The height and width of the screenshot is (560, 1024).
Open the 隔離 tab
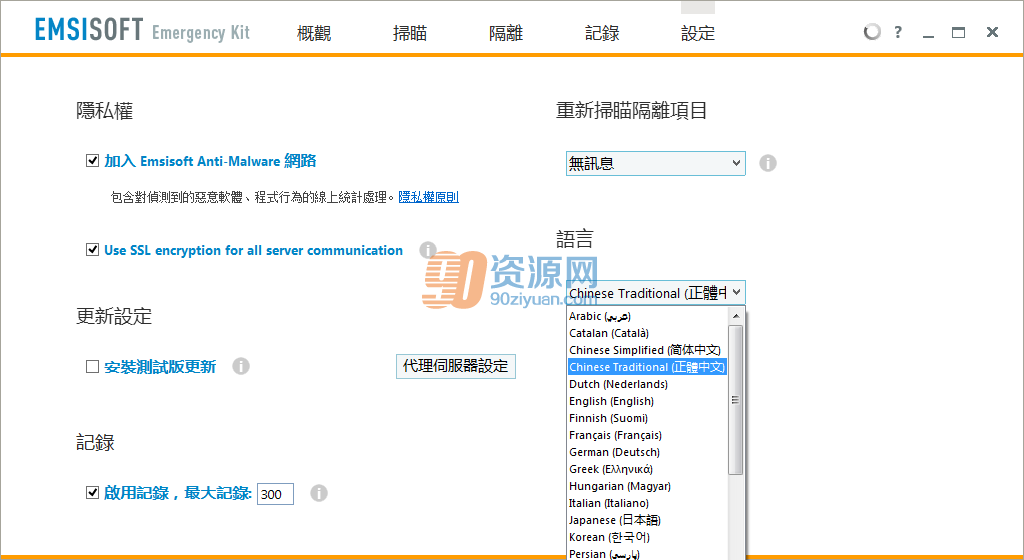pos(506,33)
